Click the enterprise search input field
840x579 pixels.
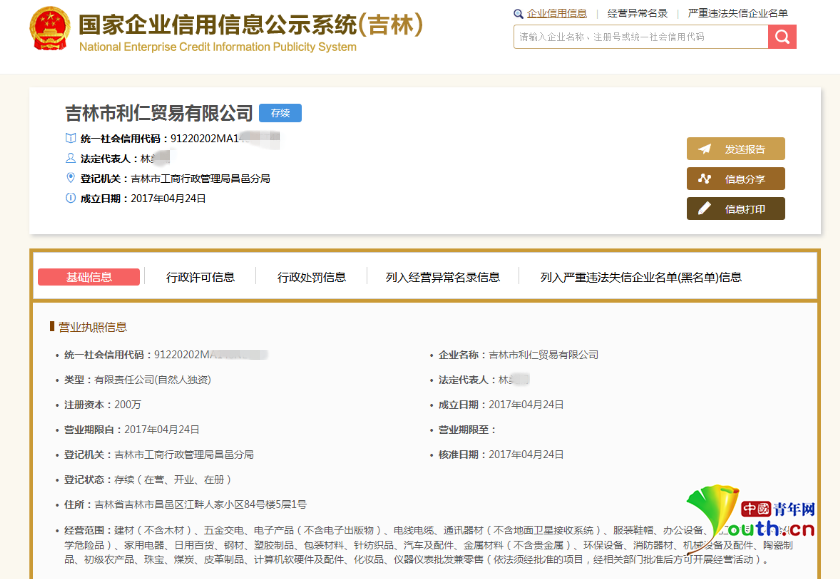click(636, 37)
